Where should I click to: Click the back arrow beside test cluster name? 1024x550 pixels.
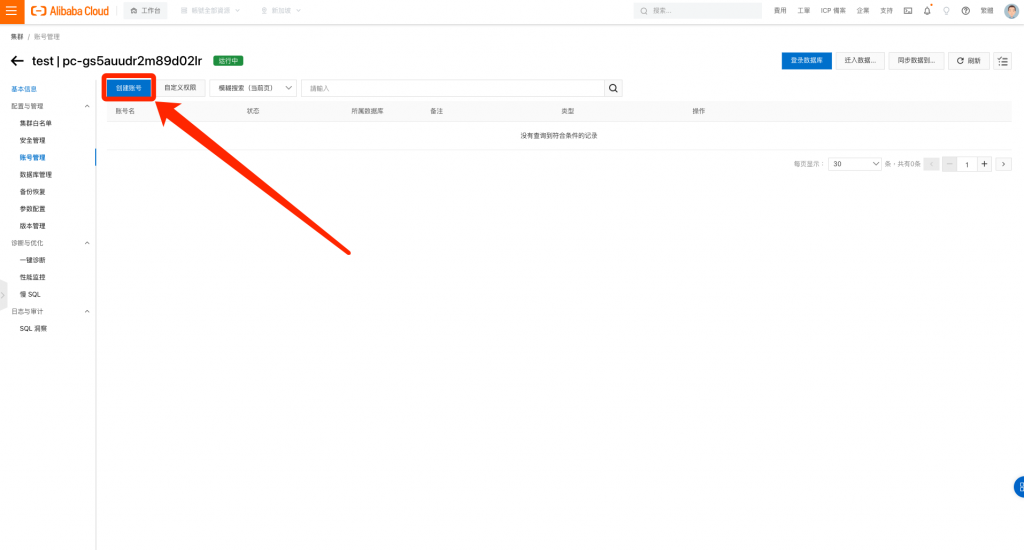(x=18, y=61)
